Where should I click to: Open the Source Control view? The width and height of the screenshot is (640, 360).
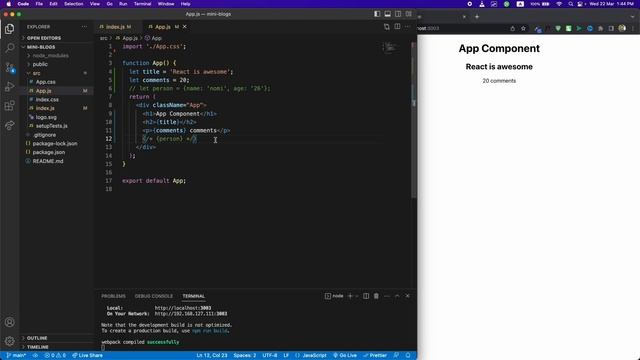(x=9, y=67)
